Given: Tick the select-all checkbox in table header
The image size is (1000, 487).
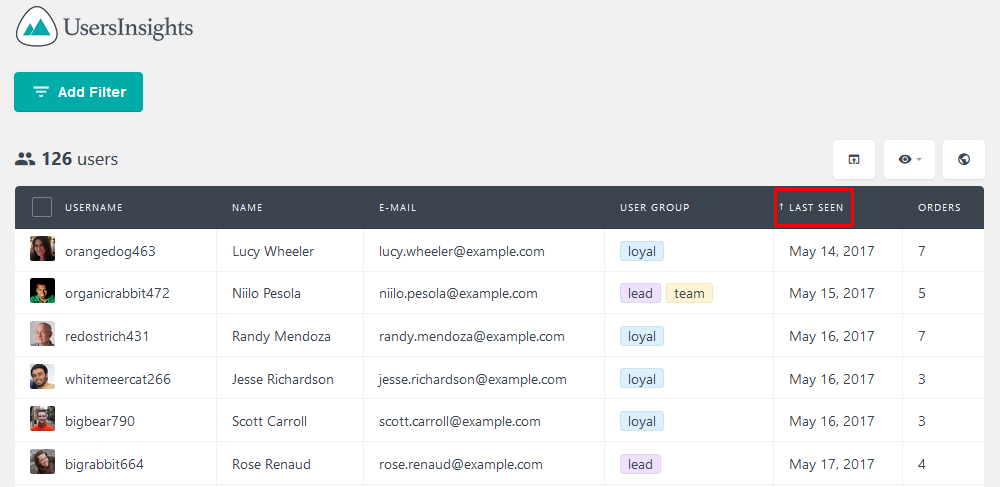Looking at the screenshot, I should 42,207.
